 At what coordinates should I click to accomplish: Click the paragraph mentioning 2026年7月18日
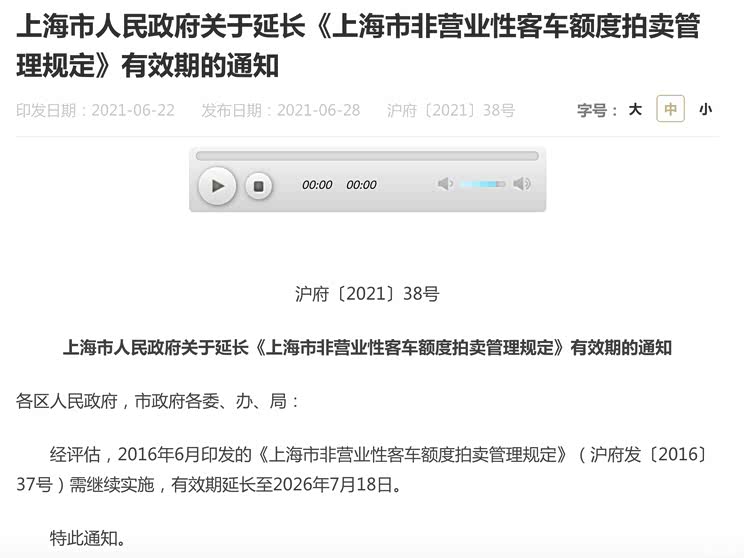click(363, 469)
